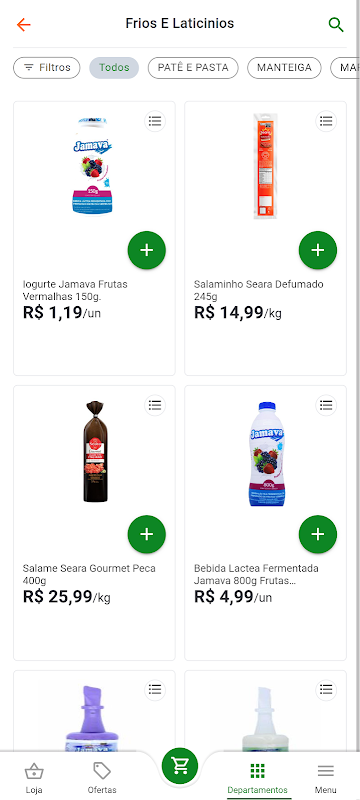Switch to the Ofertas tab
Screen dimensions: 360x800
click(102, 778)
